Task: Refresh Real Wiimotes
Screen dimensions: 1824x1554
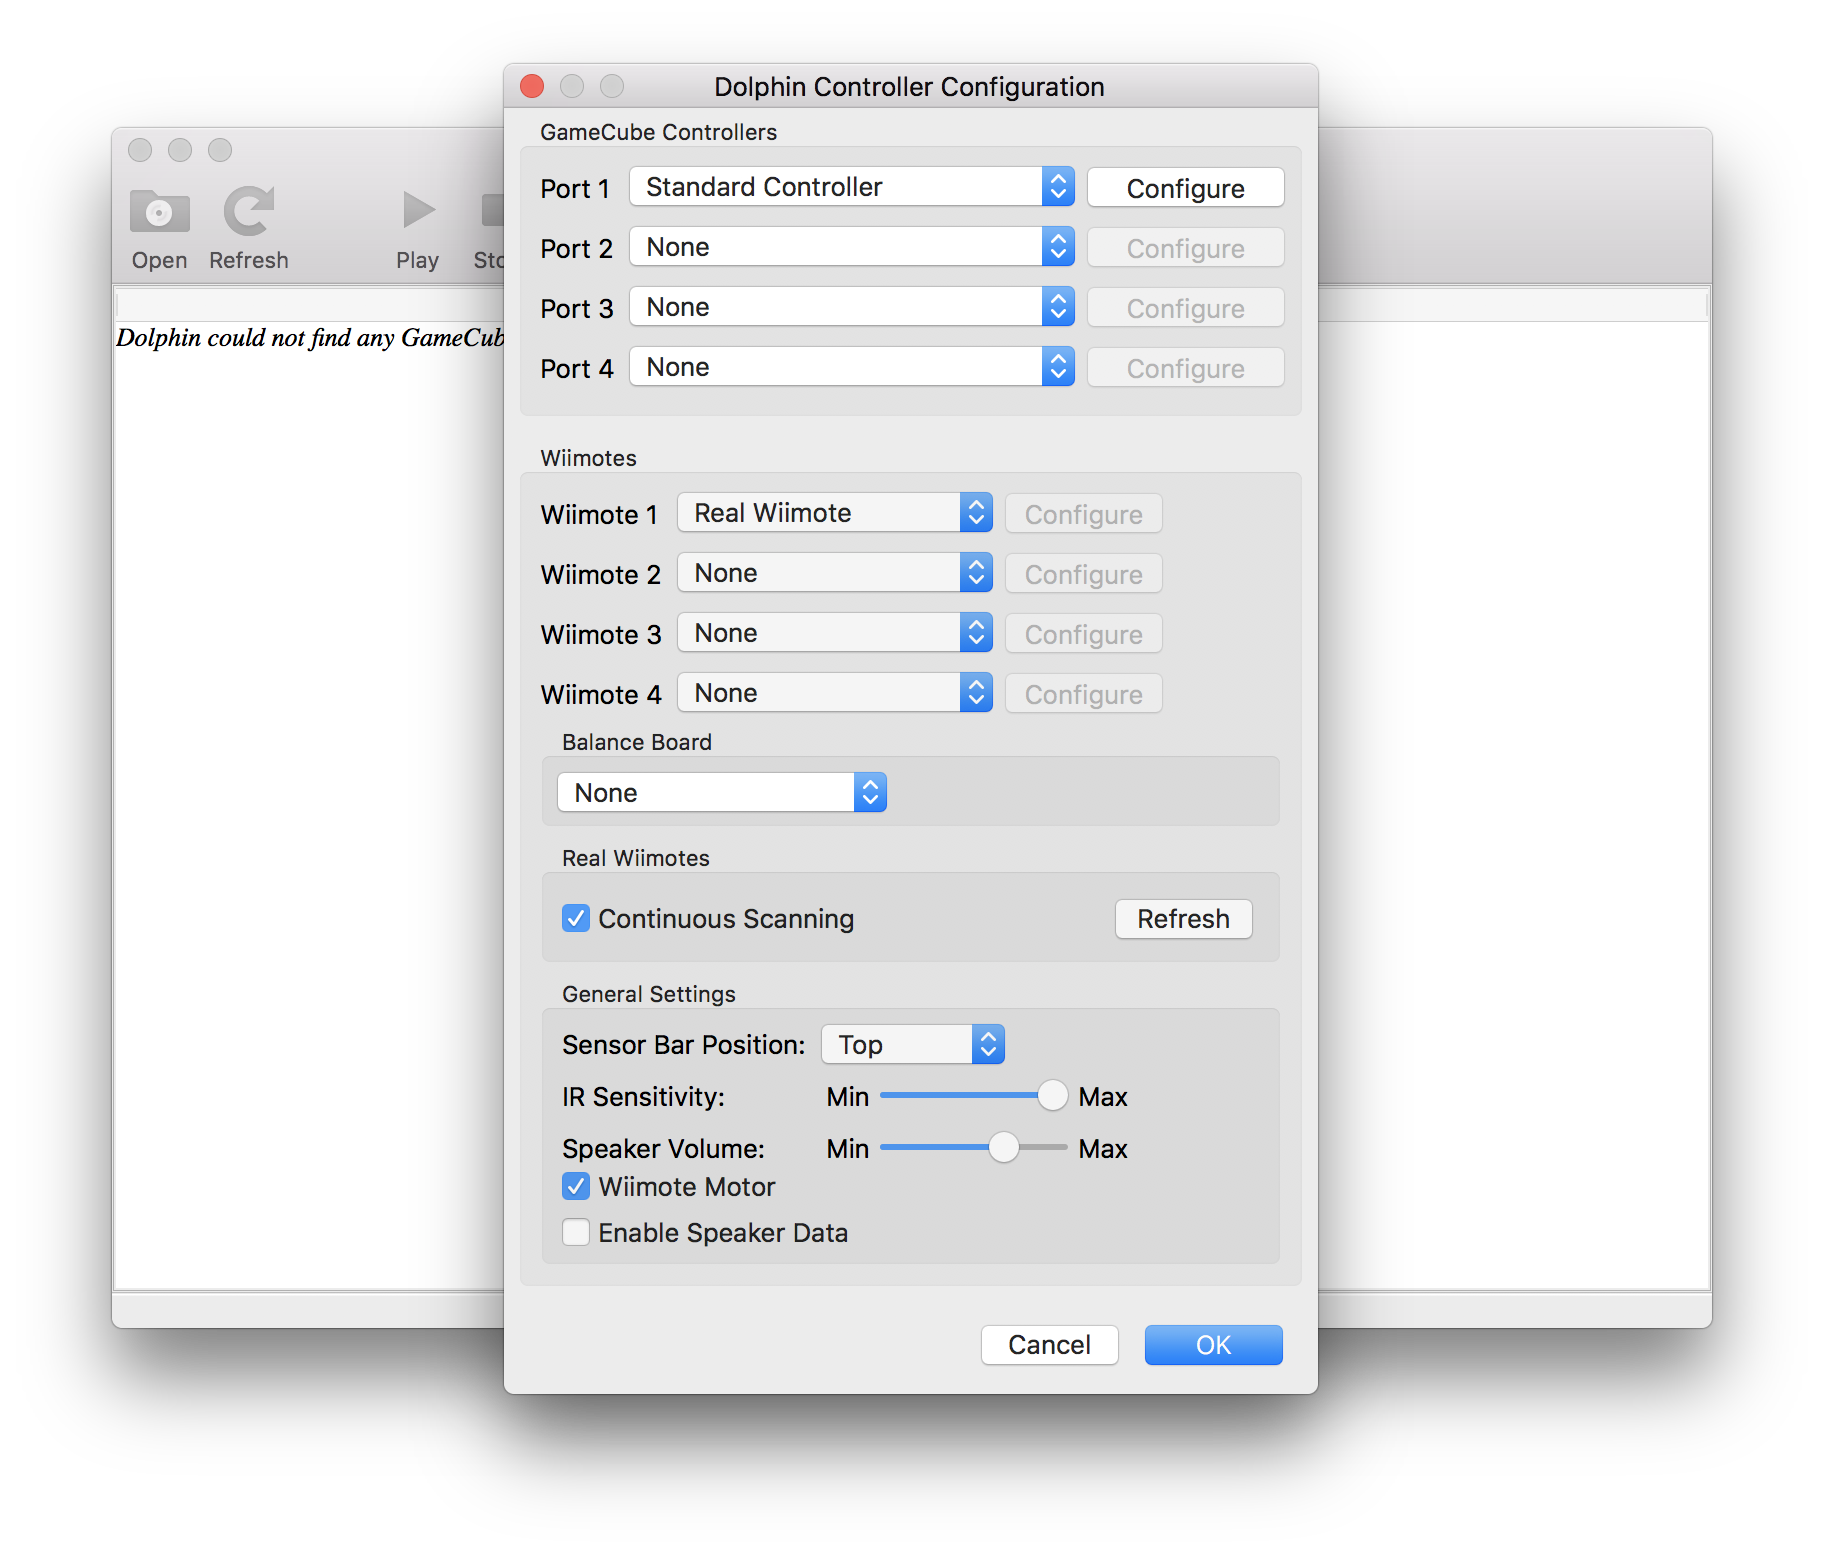Action: tap(1183, 918)
